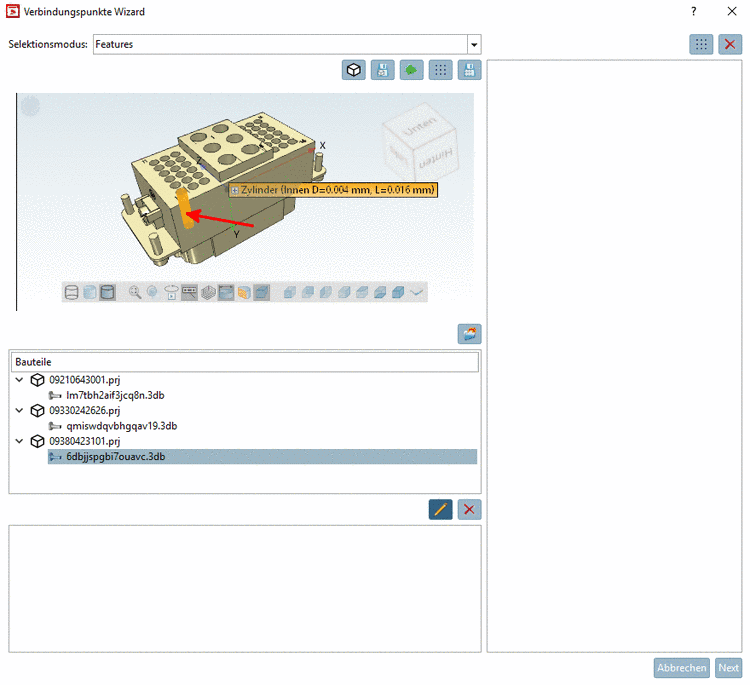Select the fifth cube view orientation icon
The width and height of the screenshot is (750, 685).
click(x=362, y=292)
